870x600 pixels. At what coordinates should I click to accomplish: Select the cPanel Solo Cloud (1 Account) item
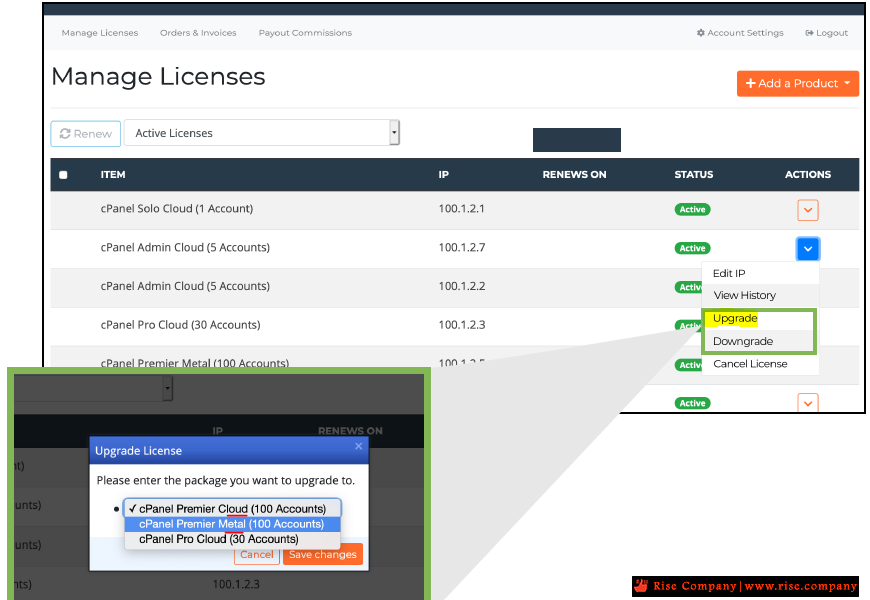click(x=176, y=209)
